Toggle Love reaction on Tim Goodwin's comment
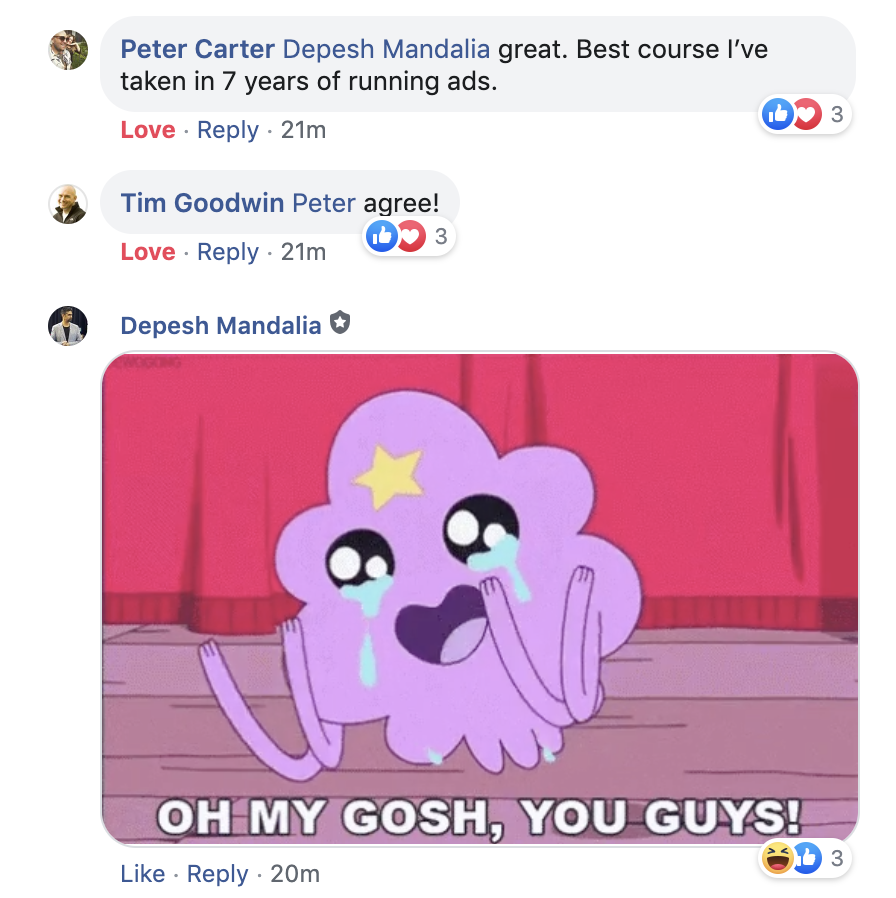Screen dimensions: 896x898 [x=148, y=252]
